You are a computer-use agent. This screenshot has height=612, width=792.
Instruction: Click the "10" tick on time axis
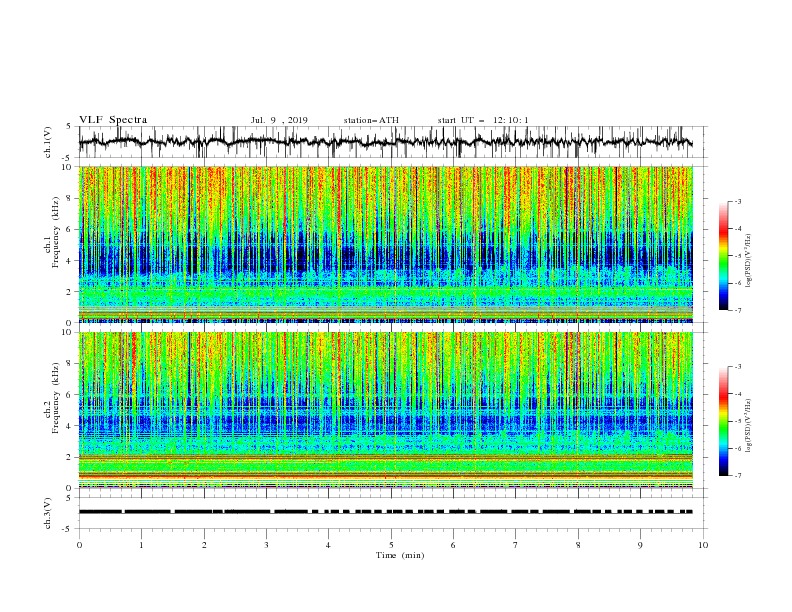click(703, 545)
